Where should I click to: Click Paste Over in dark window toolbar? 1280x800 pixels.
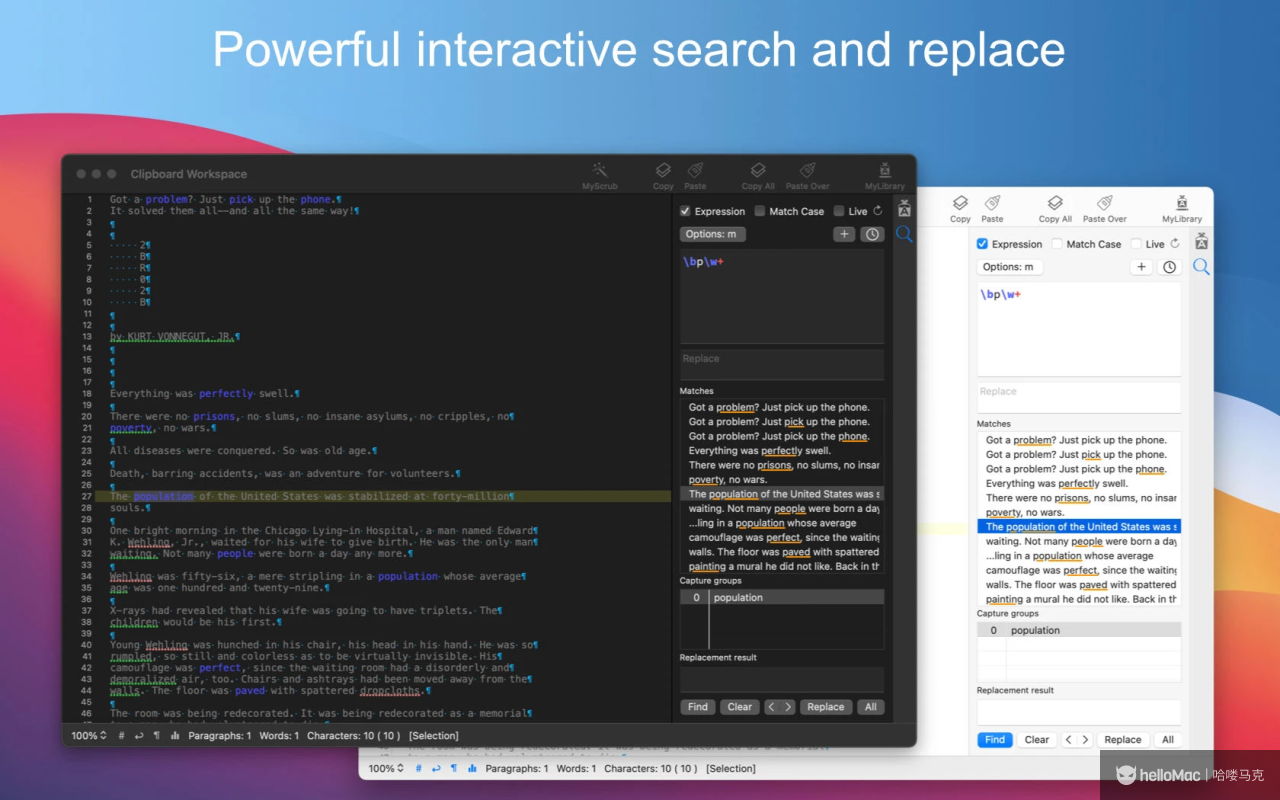pos(807,176)
